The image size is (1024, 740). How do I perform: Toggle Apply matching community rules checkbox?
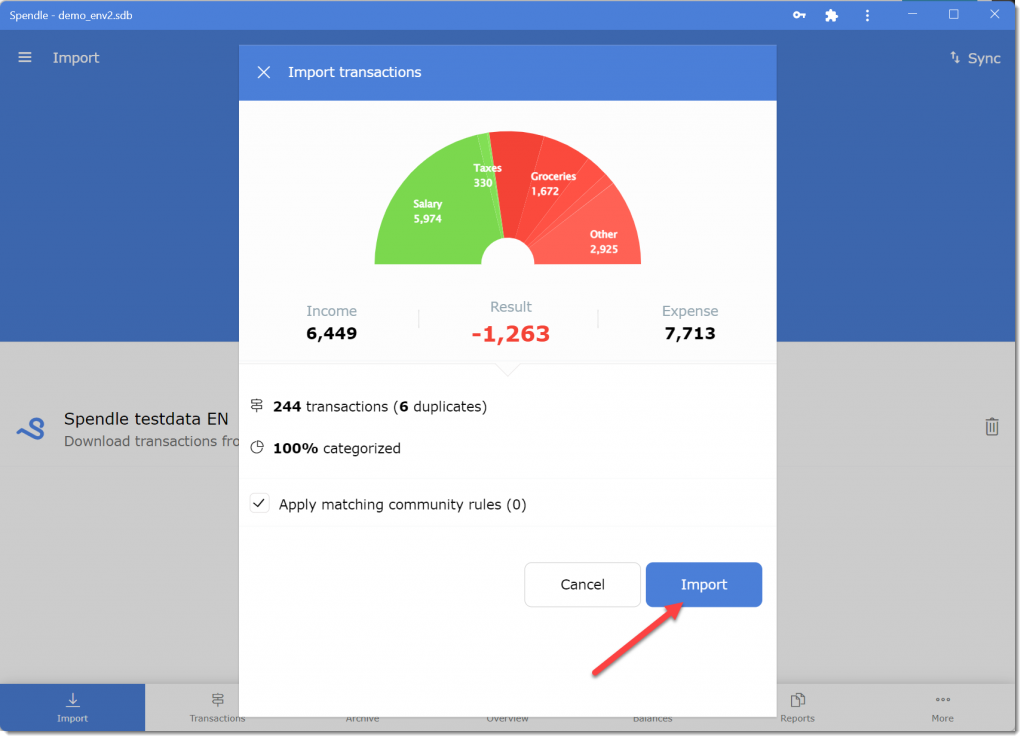pos(259,504)
